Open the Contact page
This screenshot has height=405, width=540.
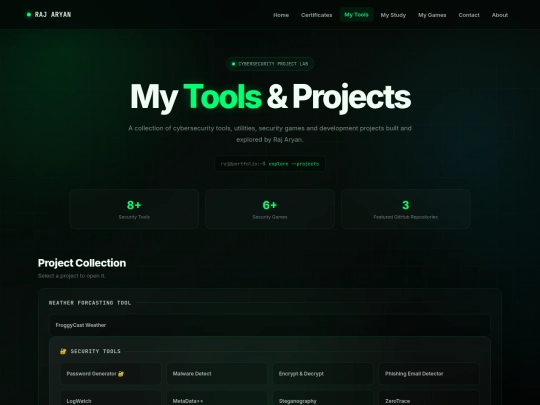(x=469, y=15)
